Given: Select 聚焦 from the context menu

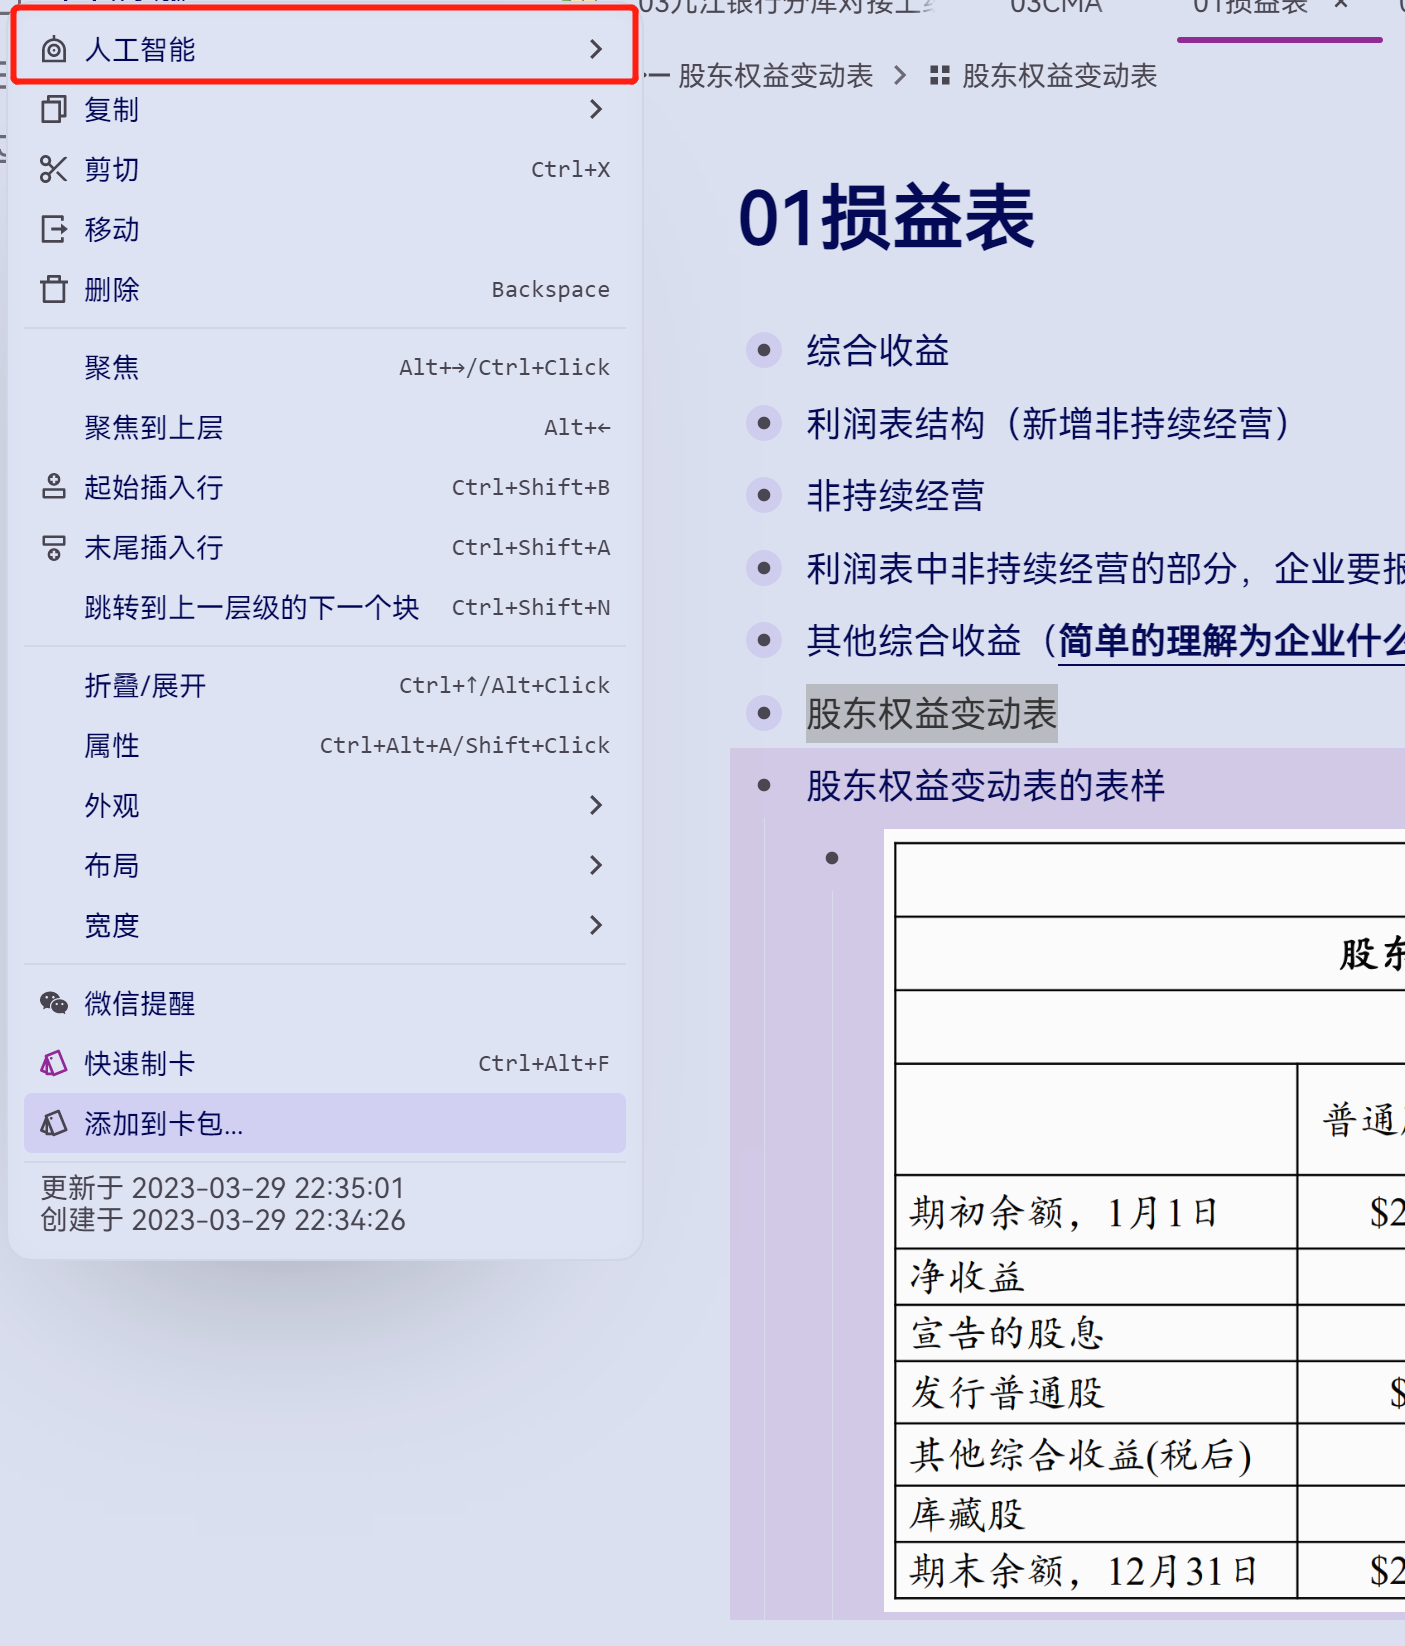Looking at the screenshot, I should pos(112,368).
